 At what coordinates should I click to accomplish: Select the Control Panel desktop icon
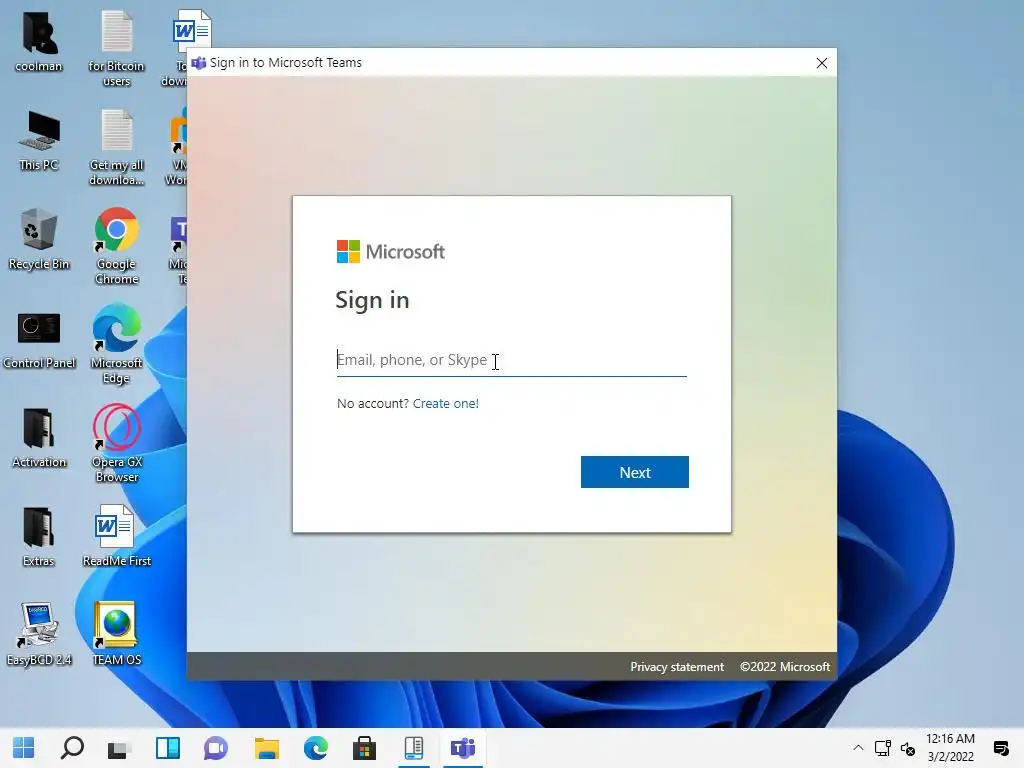(x=39, y=340)
